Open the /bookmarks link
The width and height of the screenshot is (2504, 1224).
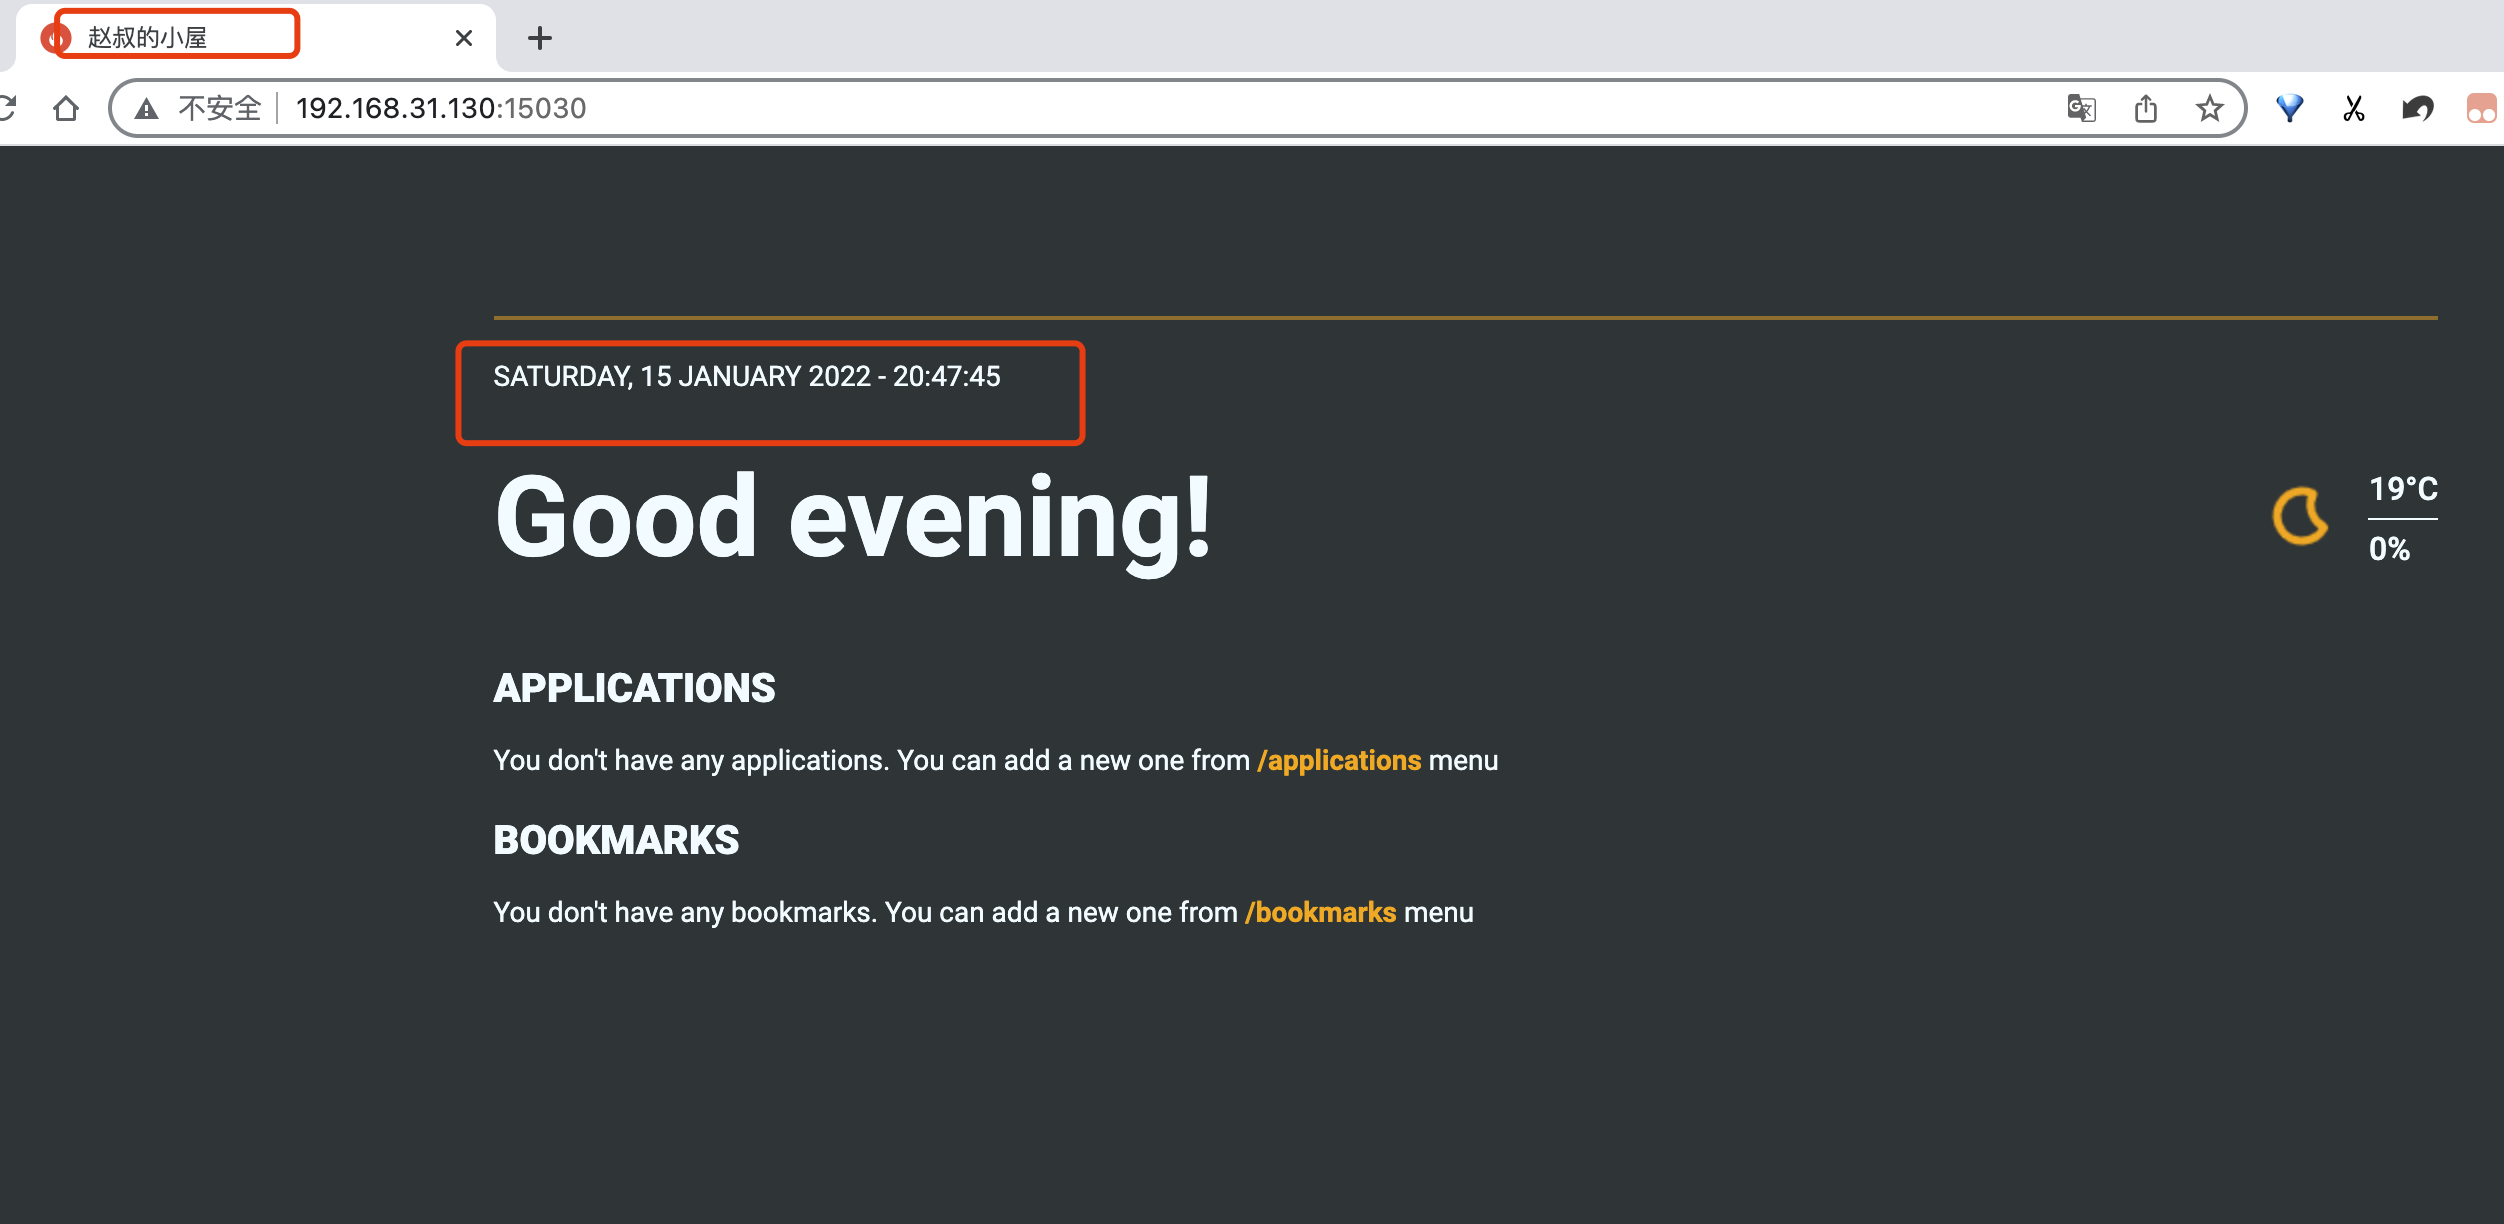(1320, 913)
